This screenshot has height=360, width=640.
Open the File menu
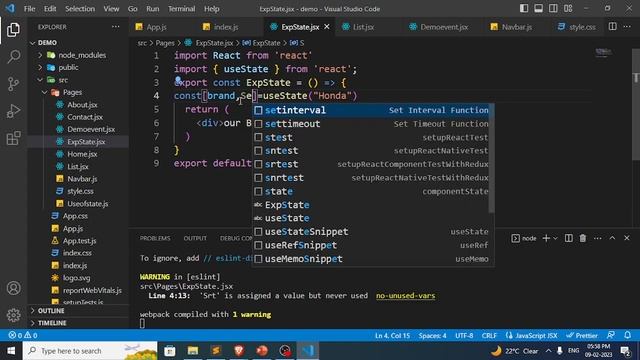(x=29, y=9)
